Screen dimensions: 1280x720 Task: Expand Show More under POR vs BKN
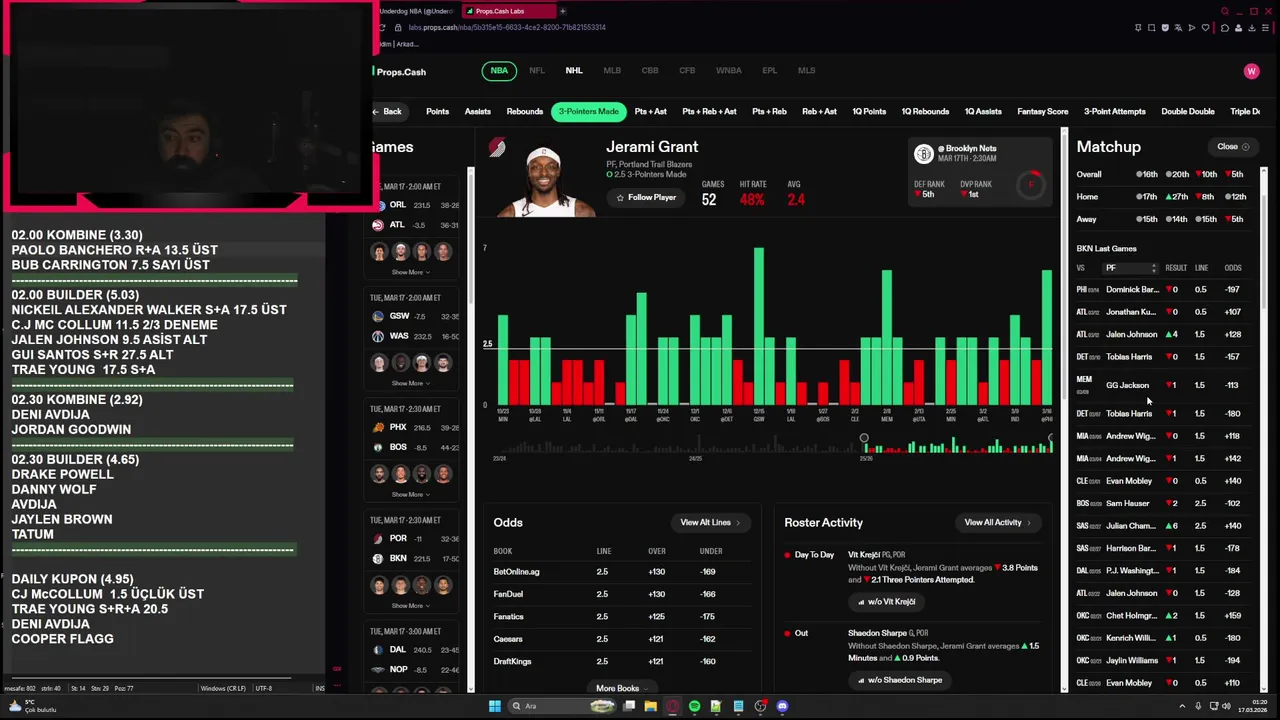(410, 605)
